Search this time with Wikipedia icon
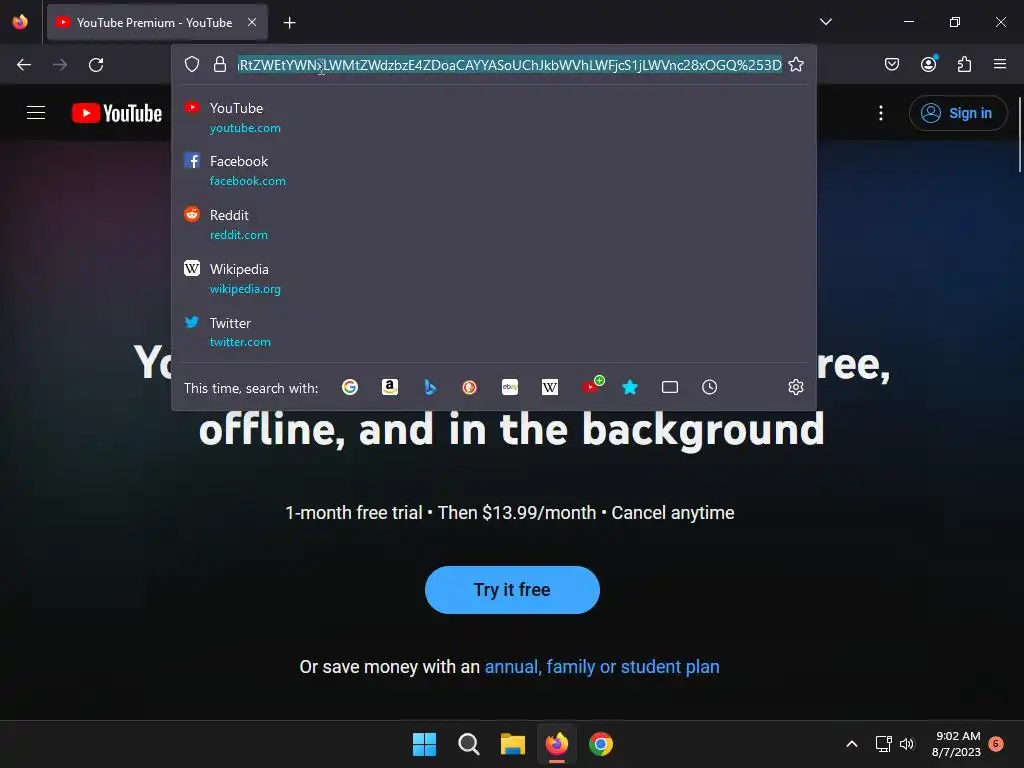The width and height of the screenshot is (1024, 768). [550, 387]
